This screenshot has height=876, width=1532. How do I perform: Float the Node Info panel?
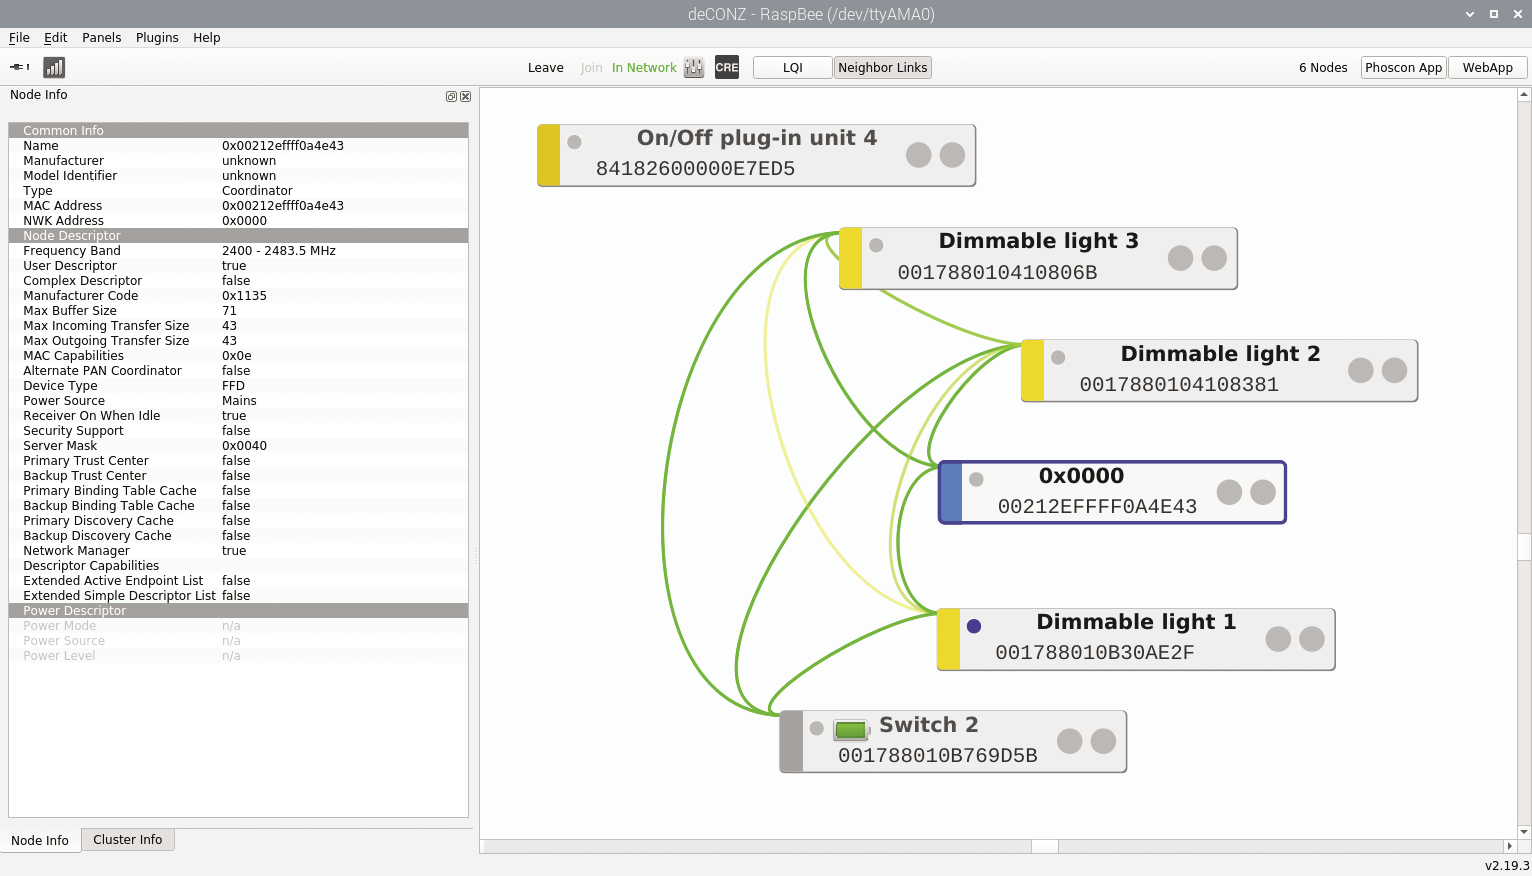[451, 96]
